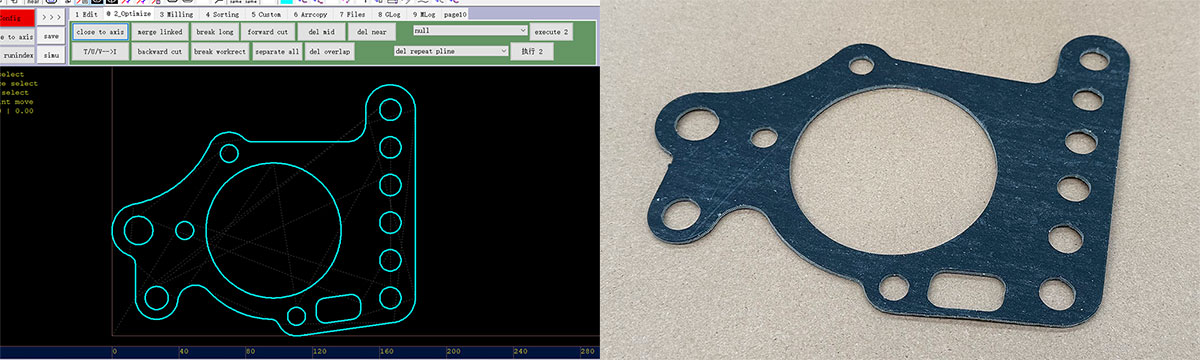Click the separate all button
1200x360 pixels.
click(276, 51)
